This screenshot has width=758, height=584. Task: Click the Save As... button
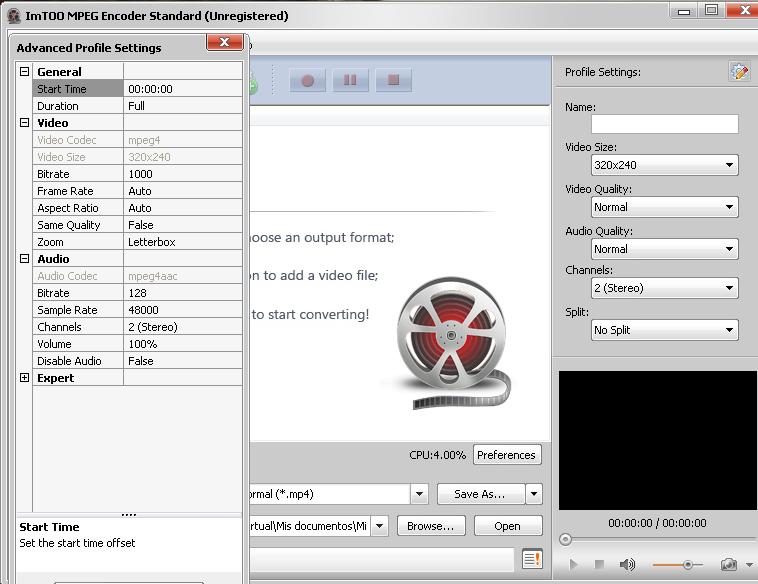coord(481,494)
